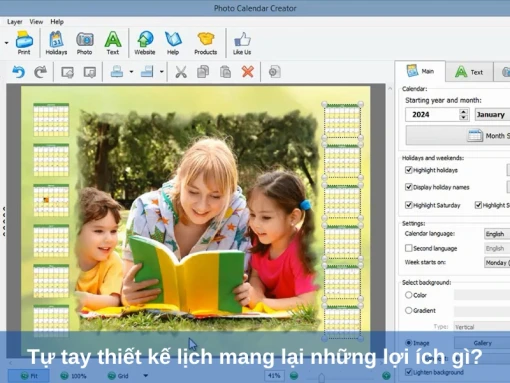
Task: Undo the last action
Action: click(19, 72)
